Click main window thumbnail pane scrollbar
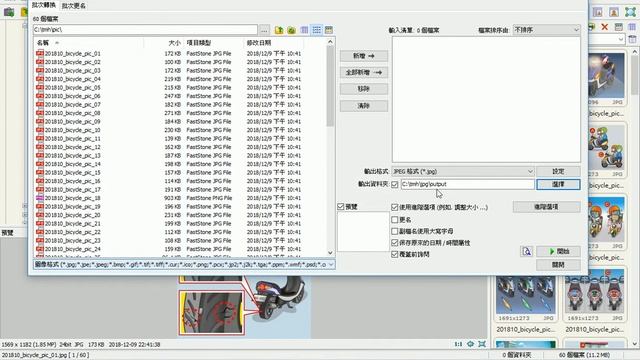Viewport: 640px width, 360px height. (x=635, y=74)
